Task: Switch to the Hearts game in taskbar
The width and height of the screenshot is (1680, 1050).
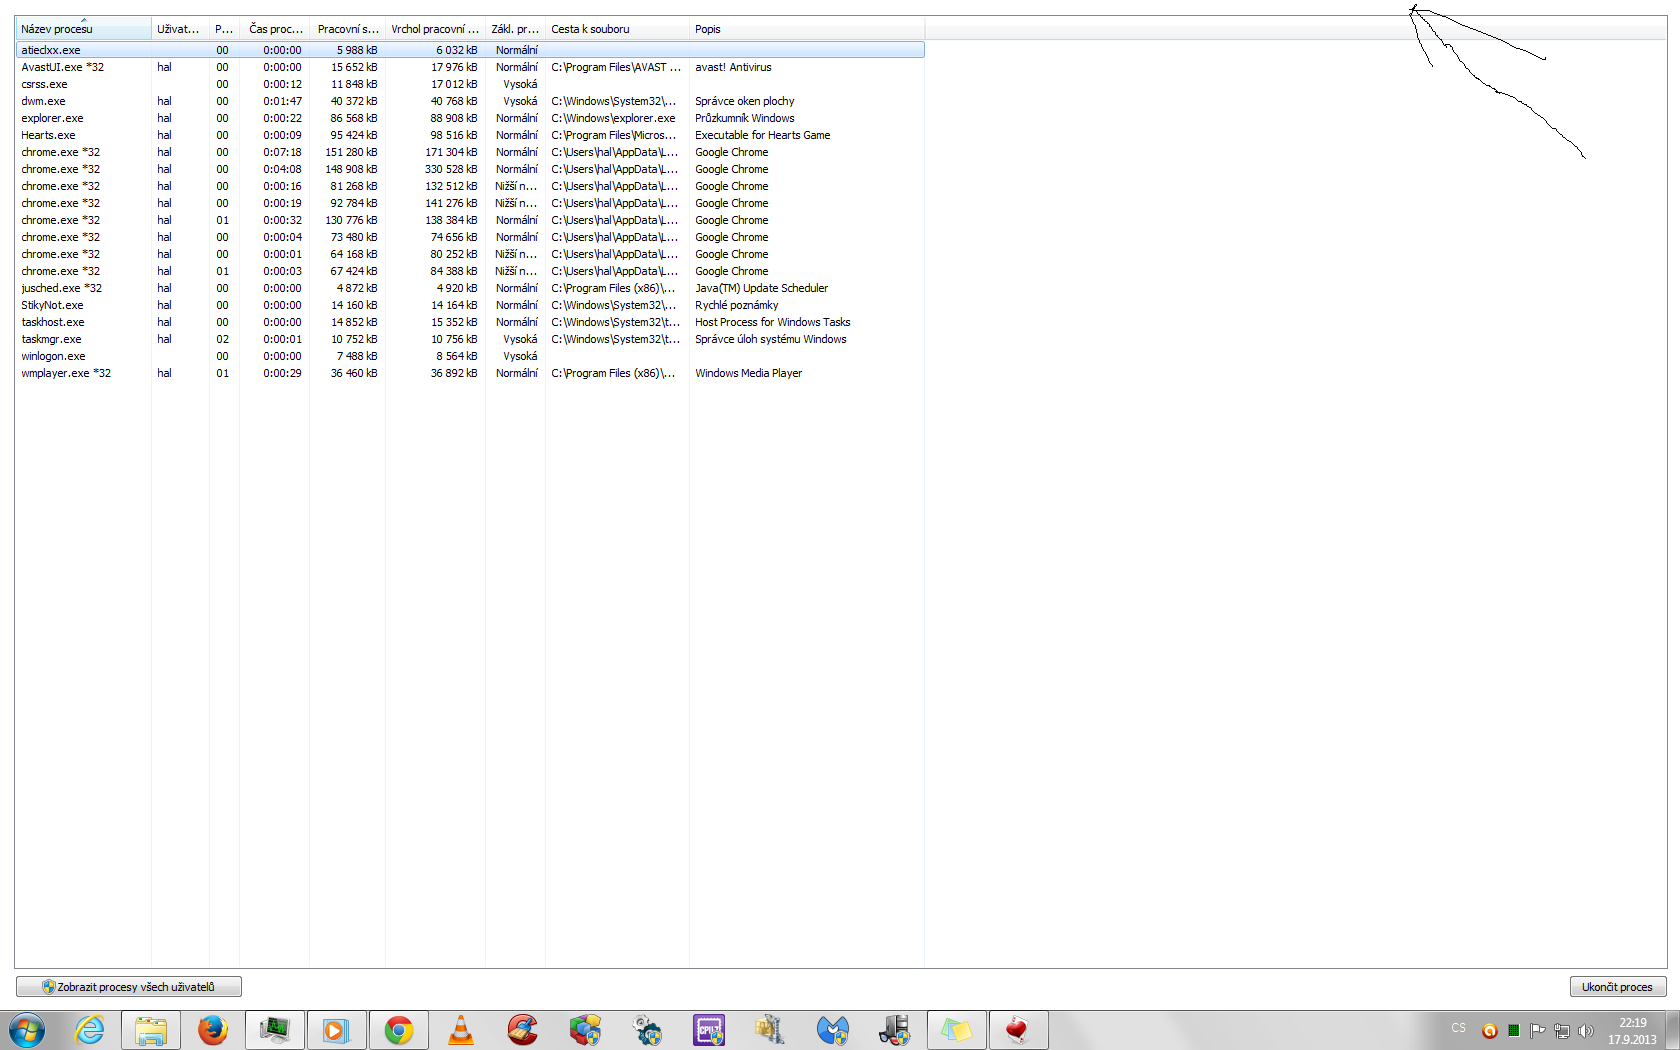Action: coord(1019,1030)
